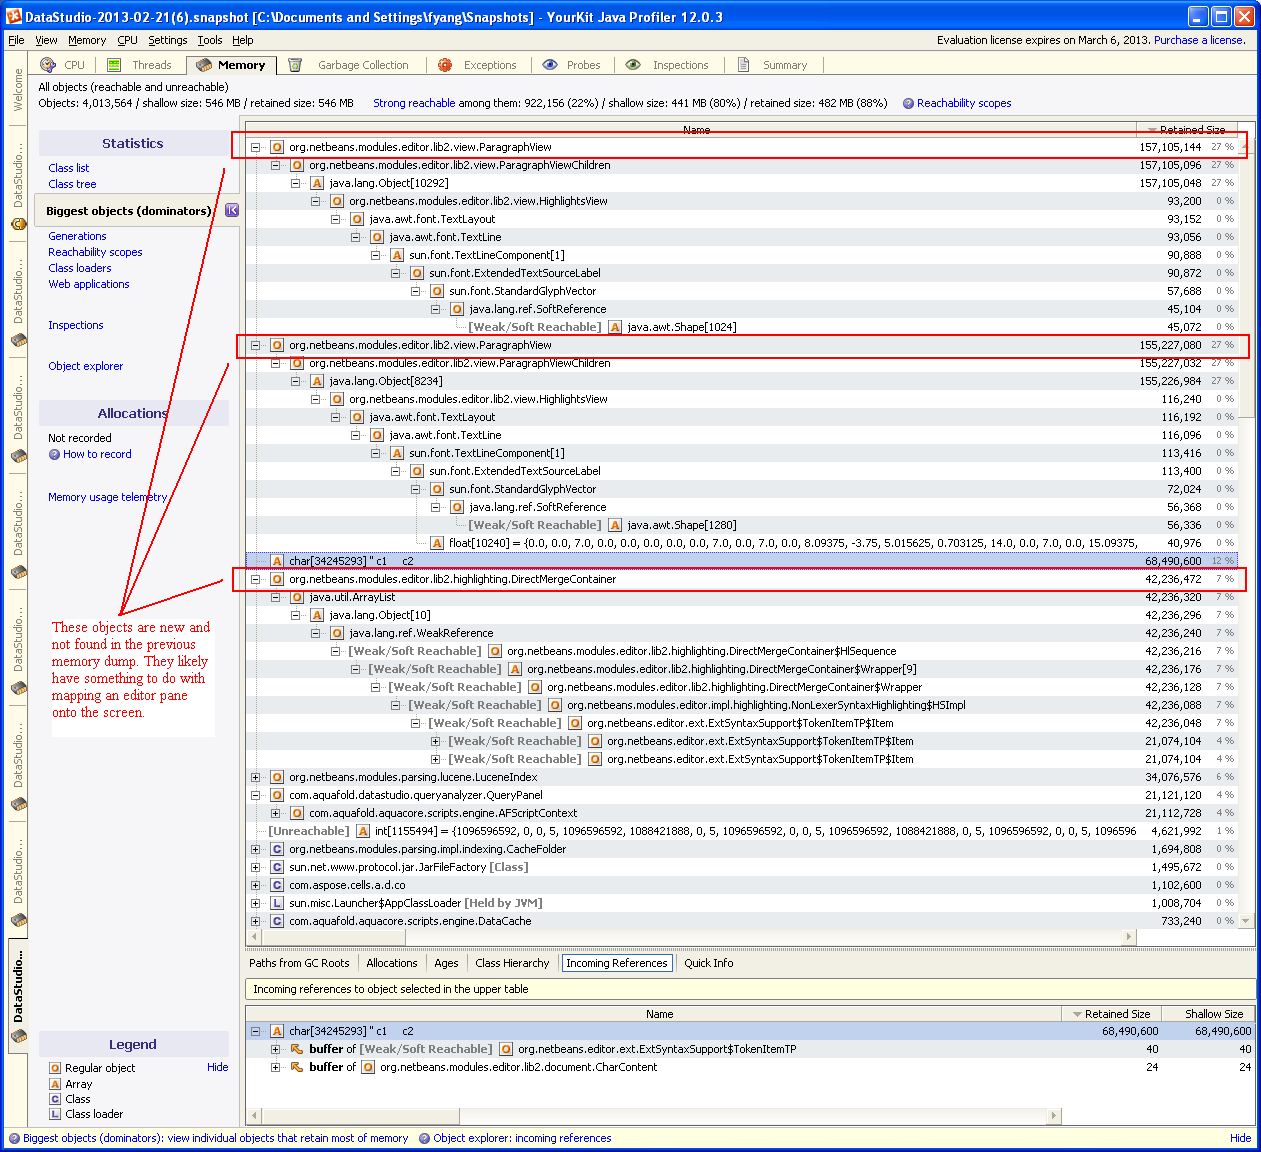Click the class loader icon of Launcher$AppClassLoader row
This screenshot has height=1152, width=1261.
[x=277, y=903]
